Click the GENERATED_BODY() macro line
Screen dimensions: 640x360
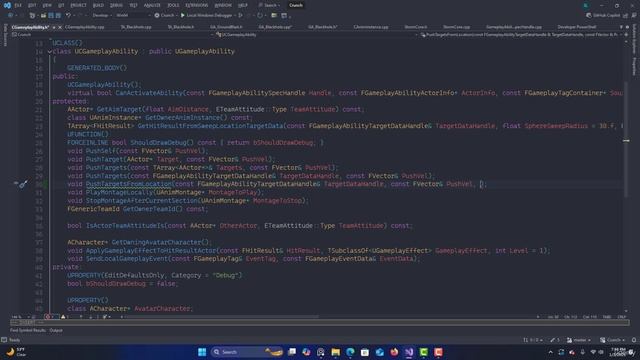tap(97, 68)
